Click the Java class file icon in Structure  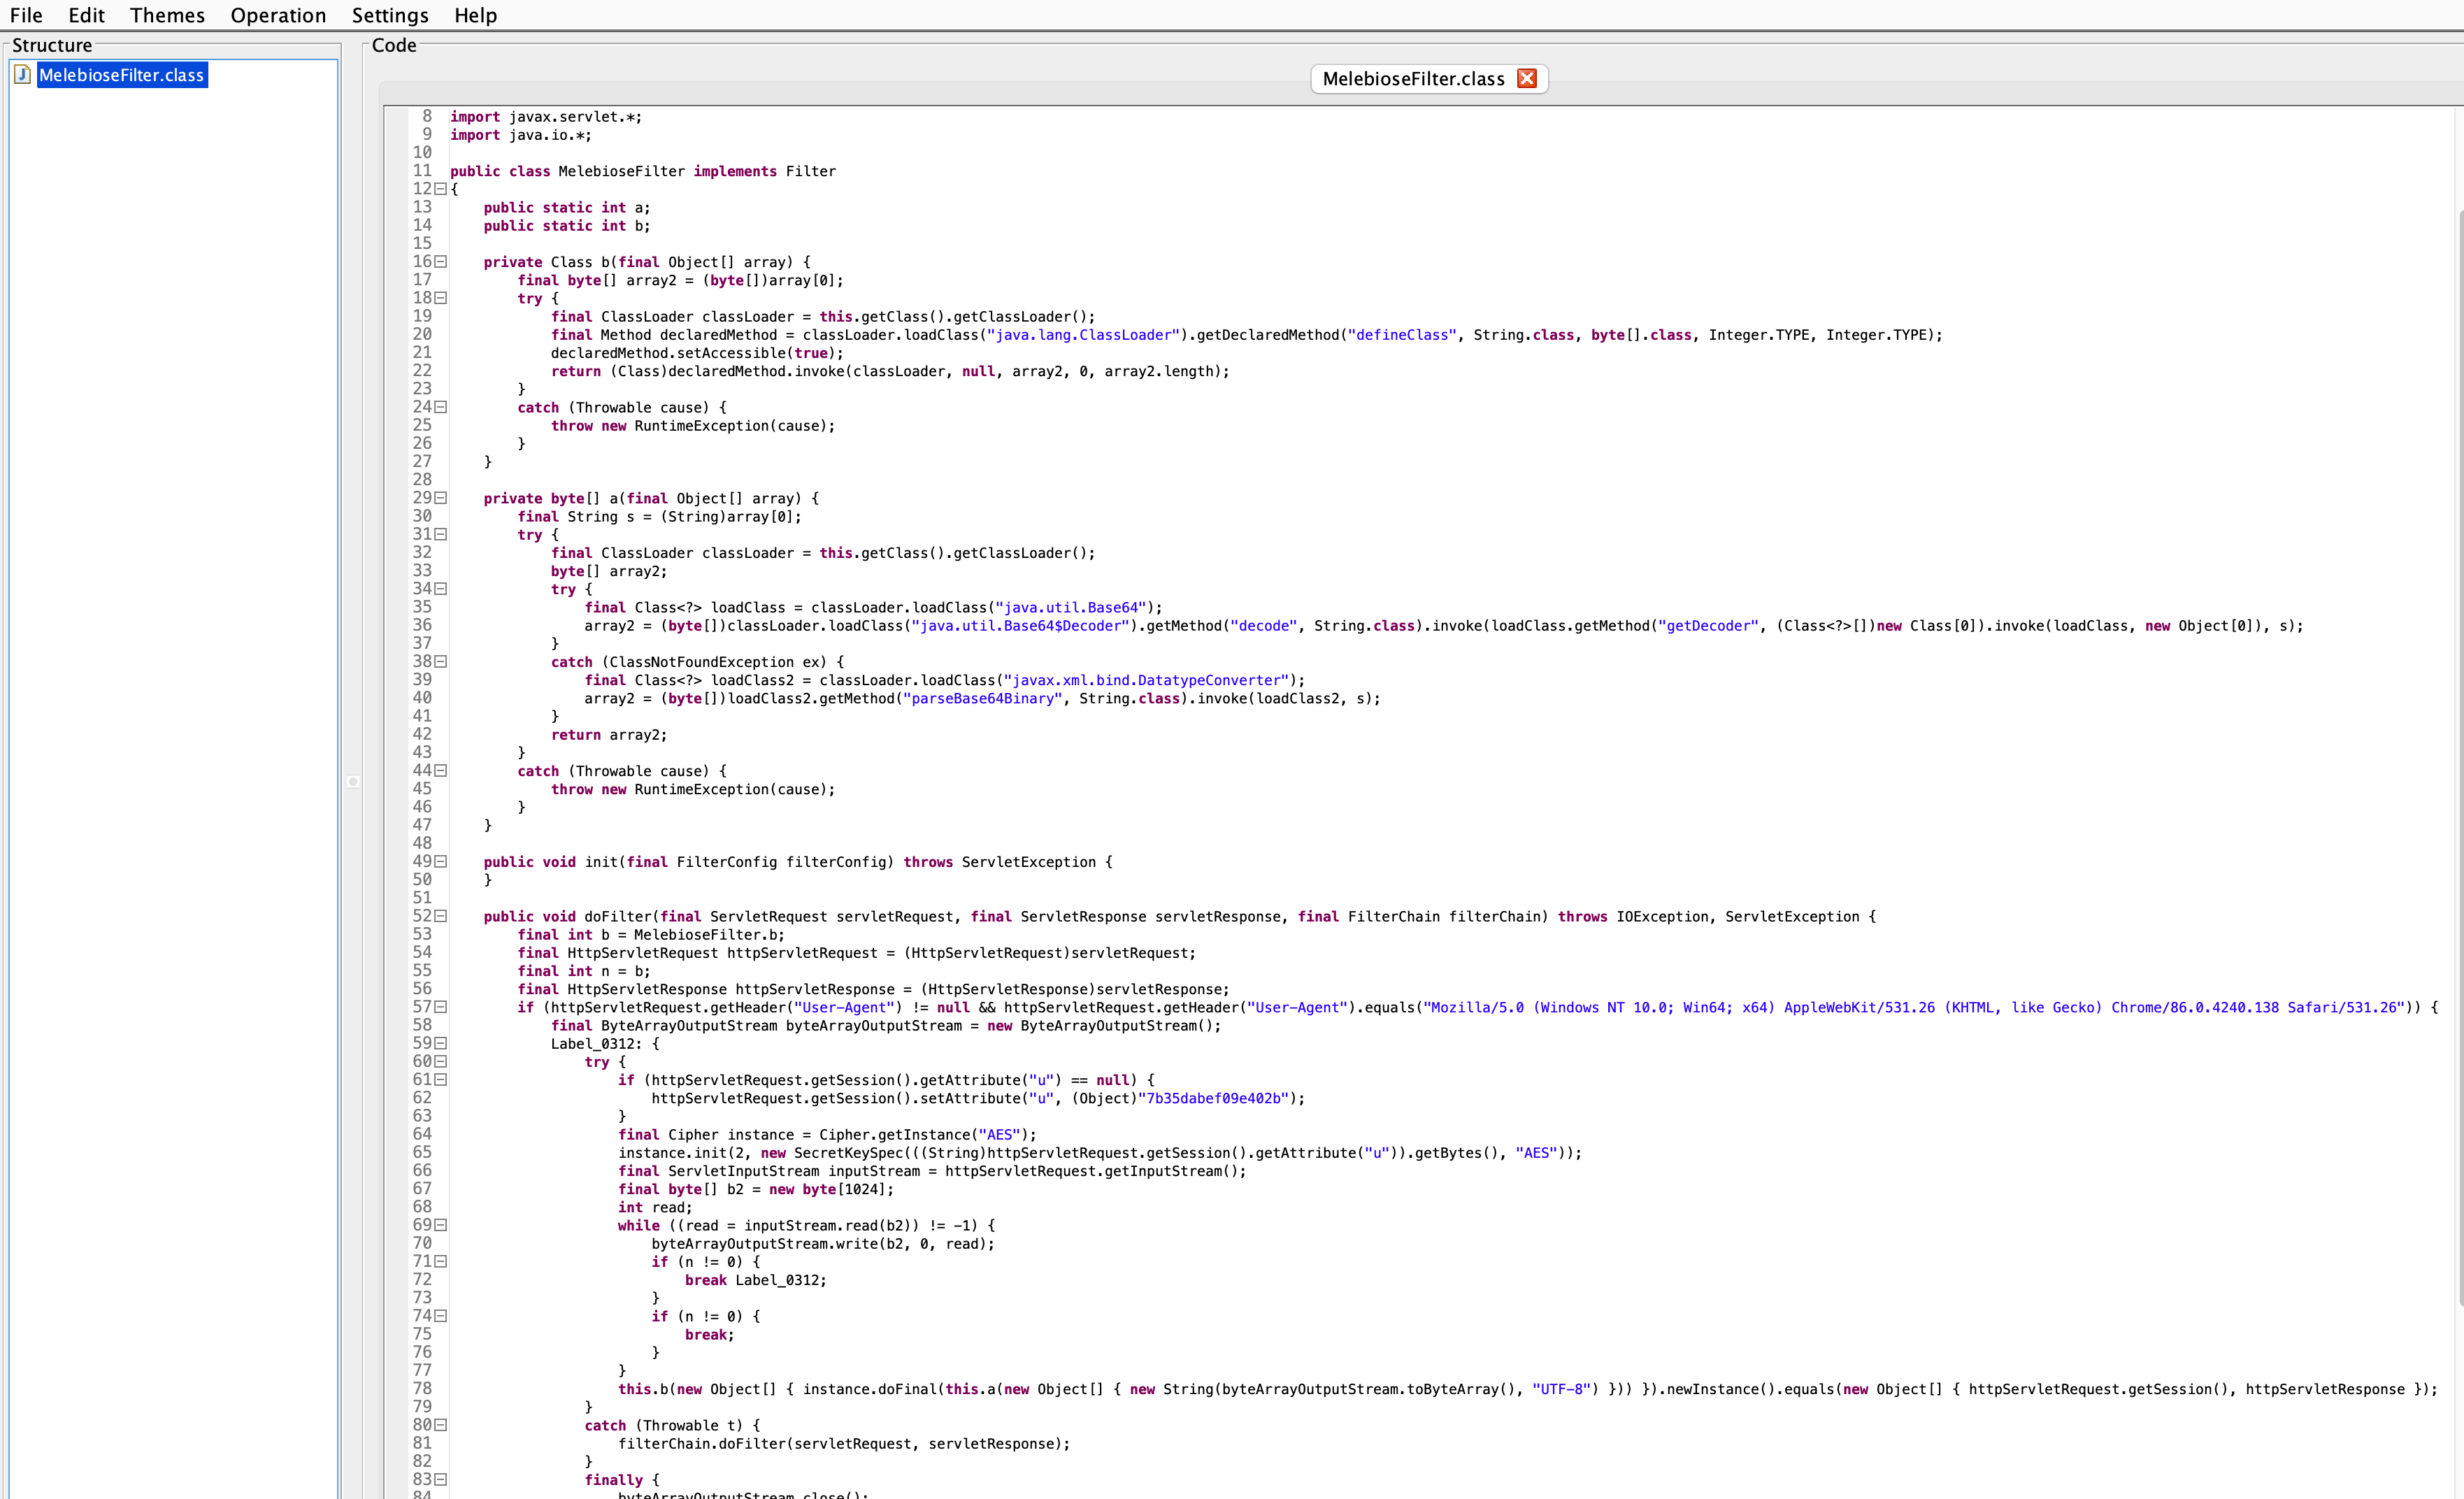coord(22,75)
